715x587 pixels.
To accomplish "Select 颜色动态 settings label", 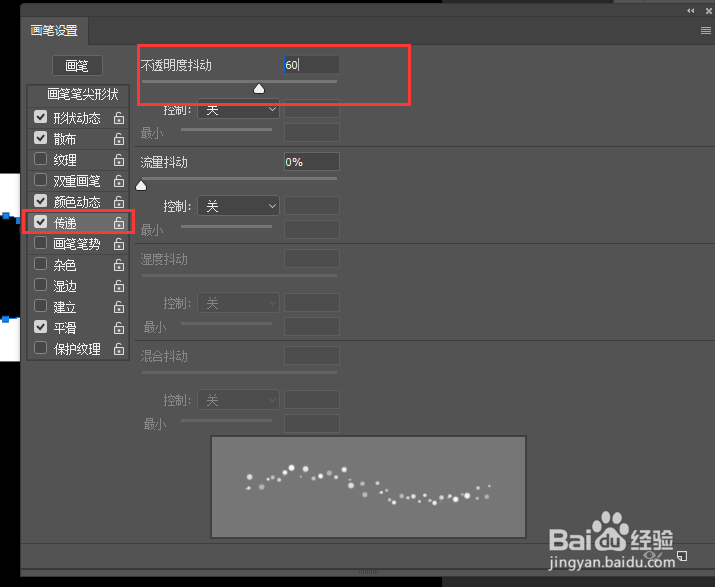I will click(x=77, y=202).
